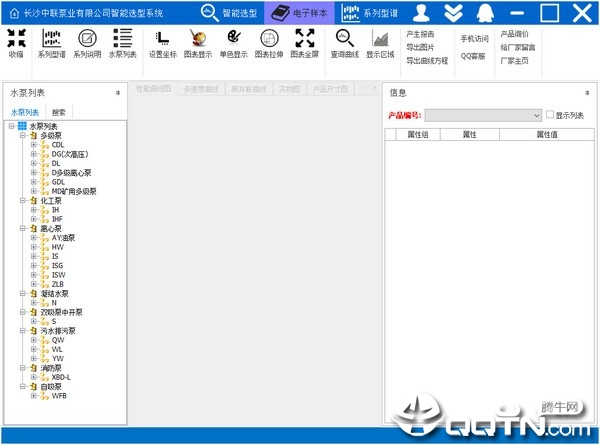Expand the CDL tree node

point(34,145)
